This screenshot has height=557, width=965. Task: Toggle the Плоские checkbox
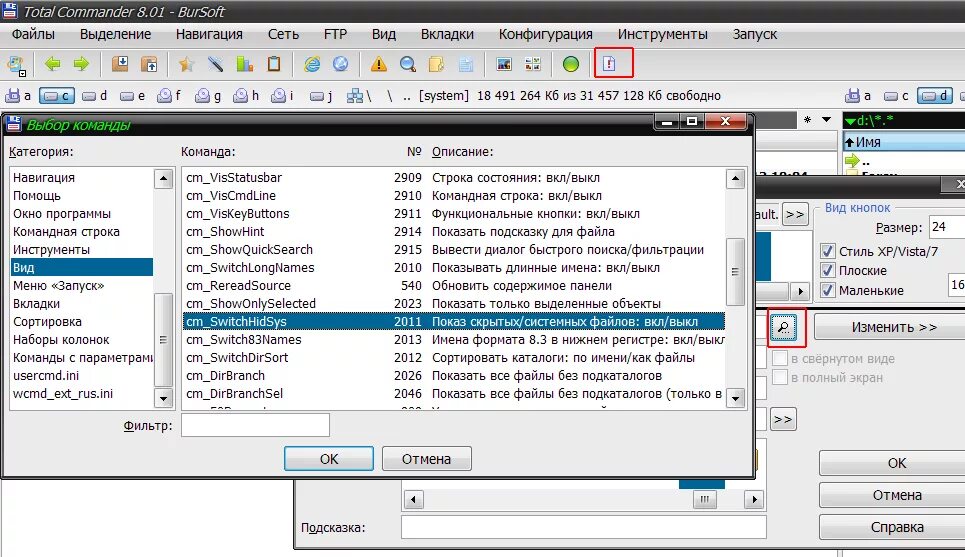pos(828,270)
